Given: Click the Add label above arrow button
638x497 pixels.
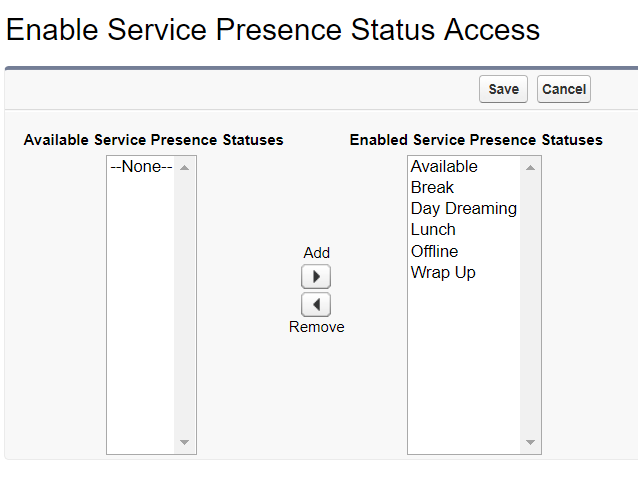Looking at the screenshot, I should click(x=317, y=253).
